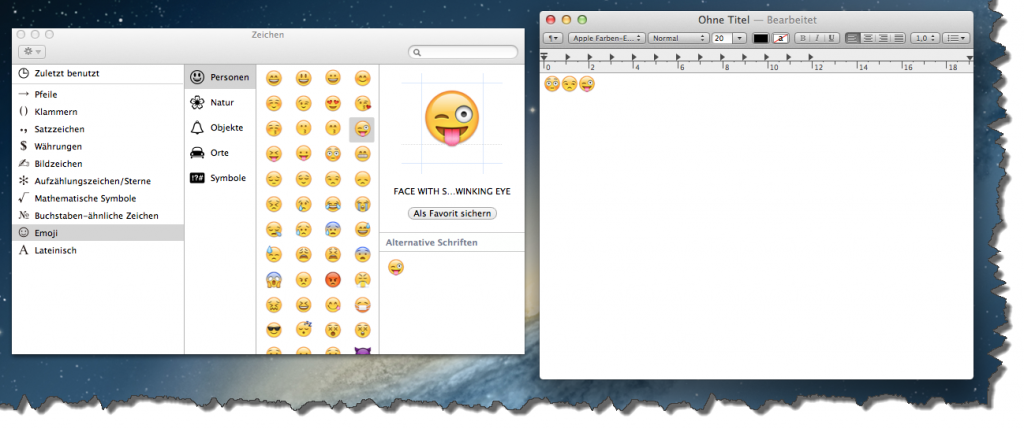Open the Apple Farben-Emoji font dropdown
This screenshot has width=1024, height=429.
point(606,37)
